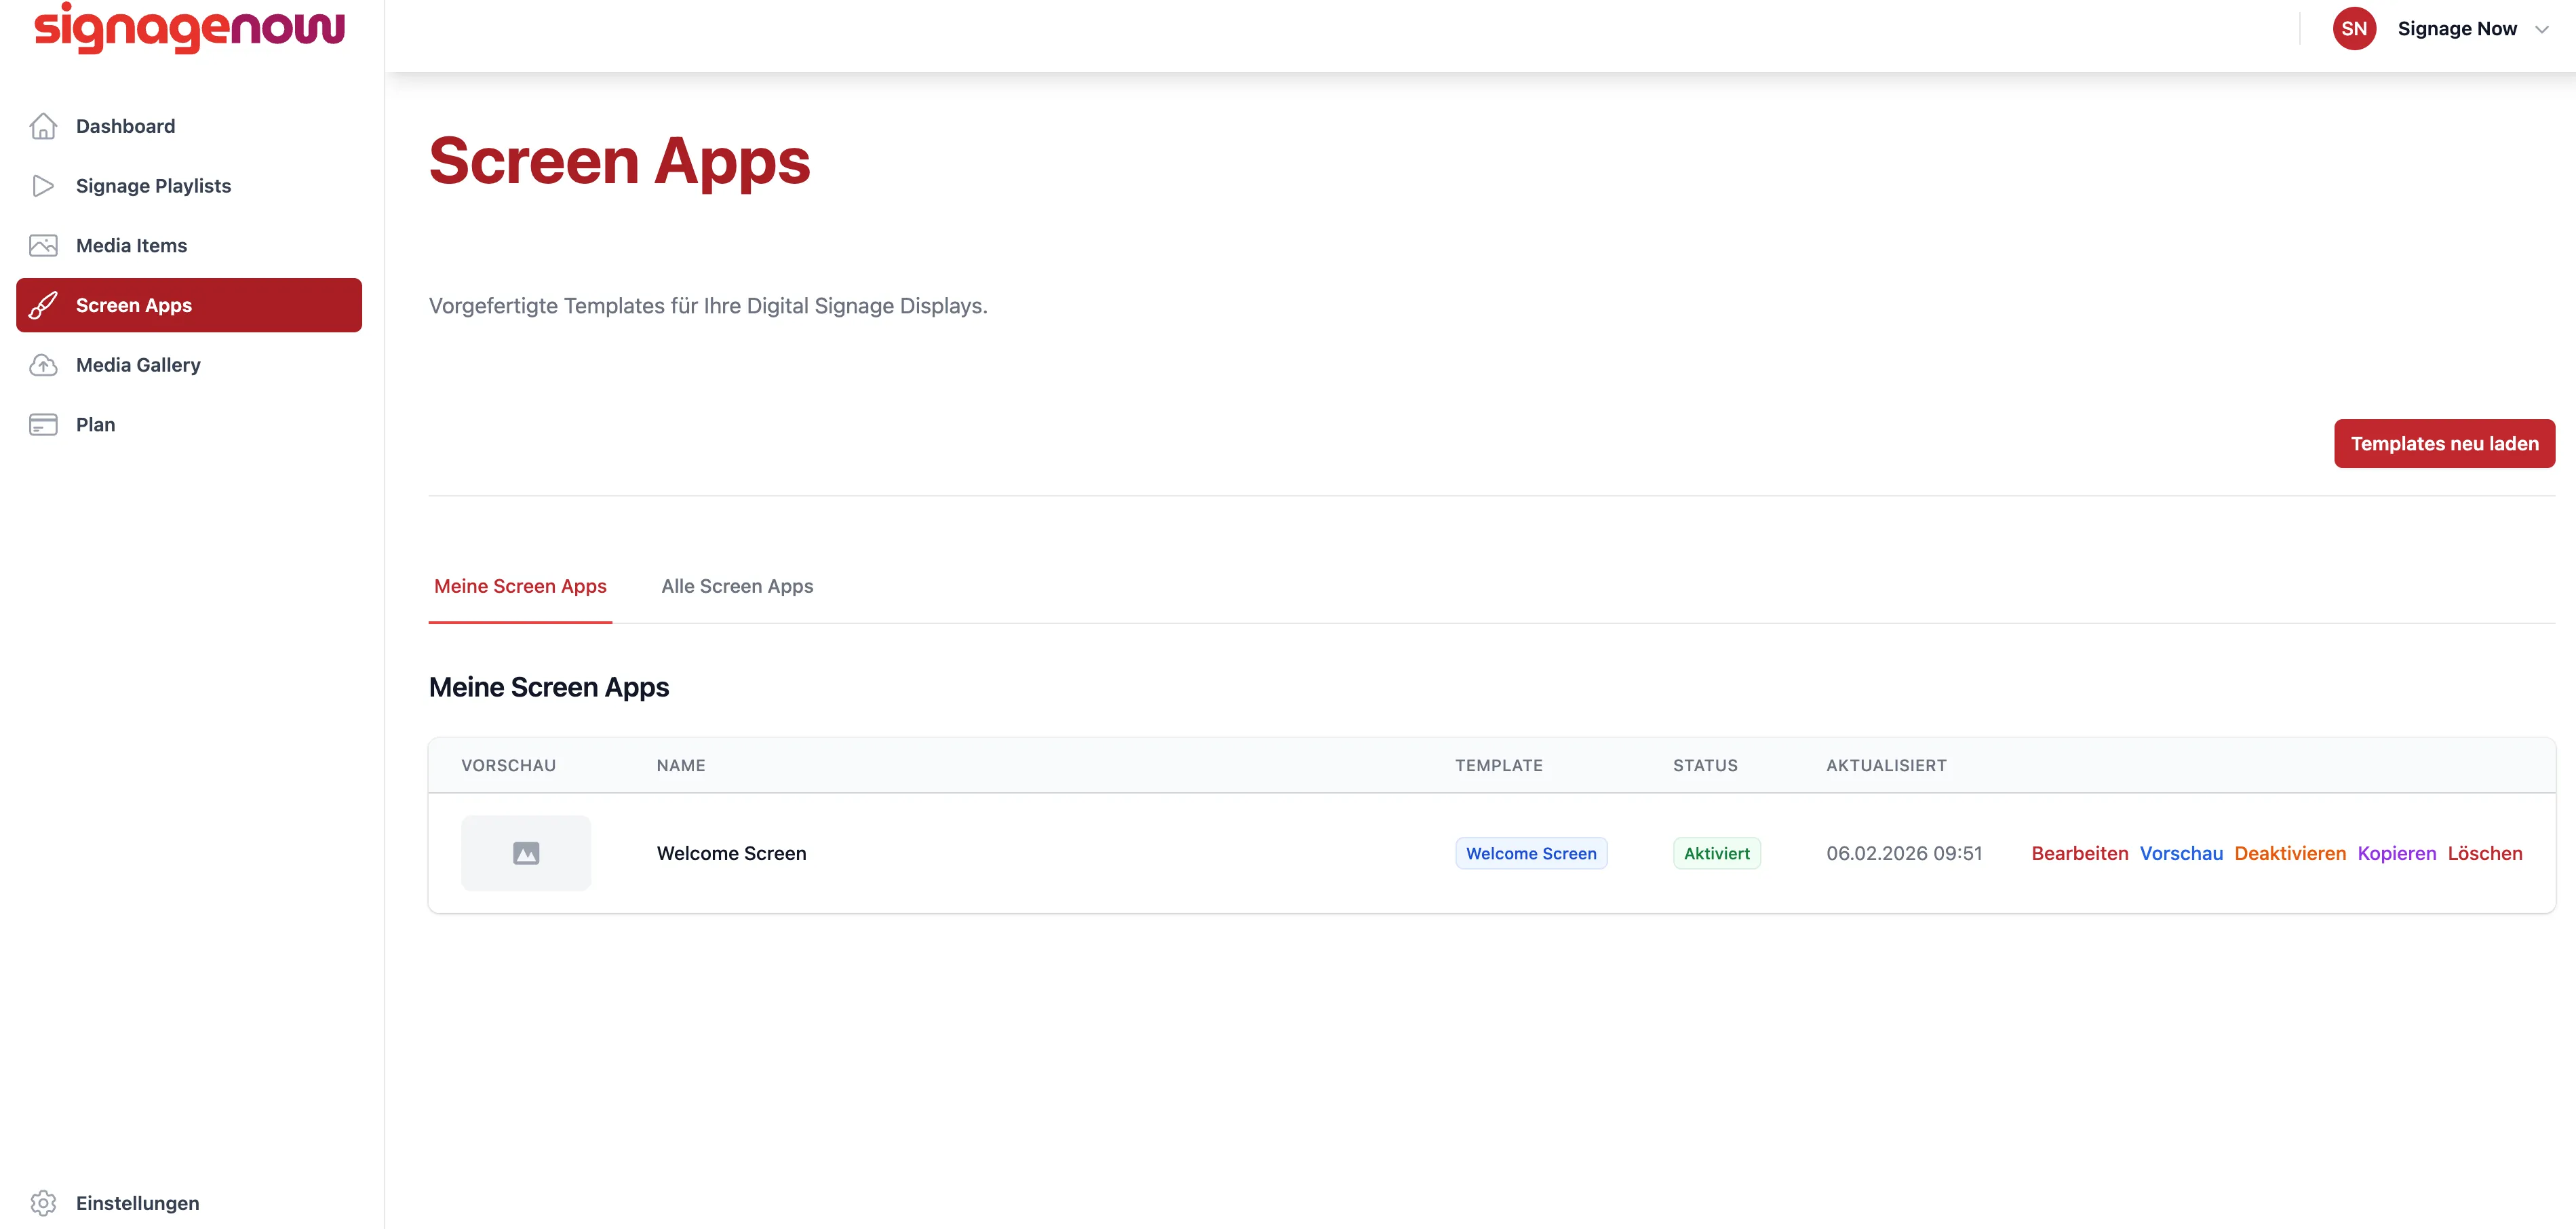Click the Media Items picture icon
This screenshot has height=1229, width=2576.
tap(43, 246)
